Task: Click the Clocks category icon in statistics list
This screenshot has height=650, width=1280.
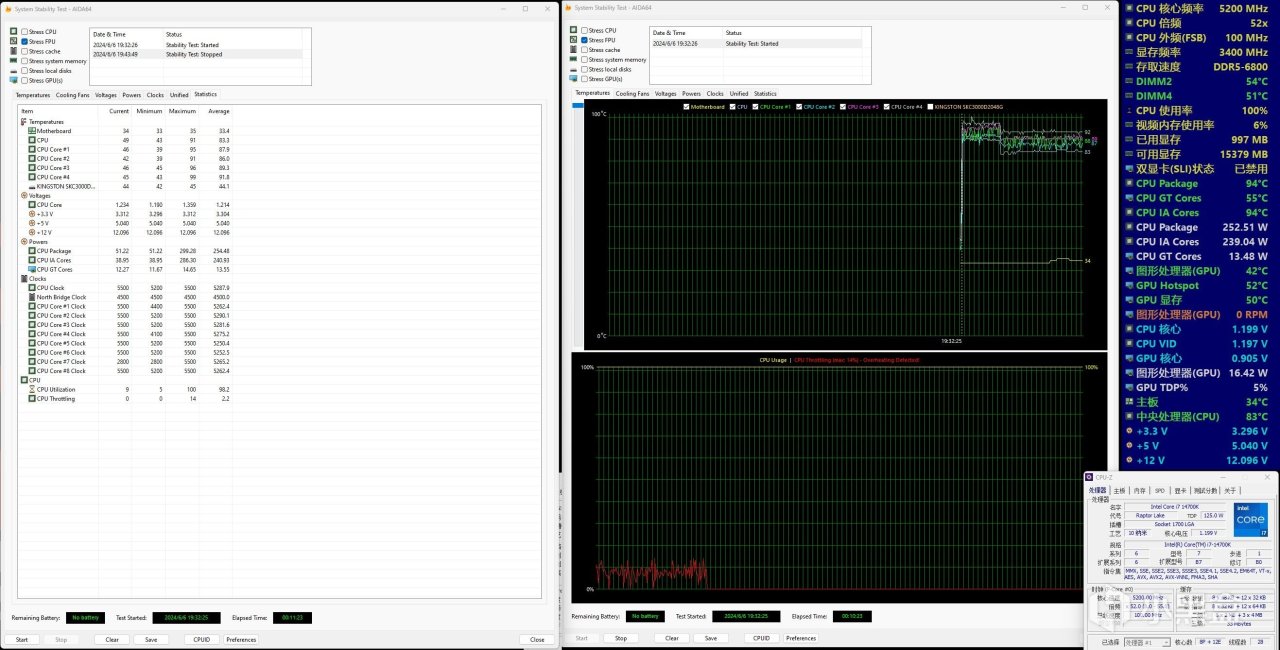Action: (25, 279)
